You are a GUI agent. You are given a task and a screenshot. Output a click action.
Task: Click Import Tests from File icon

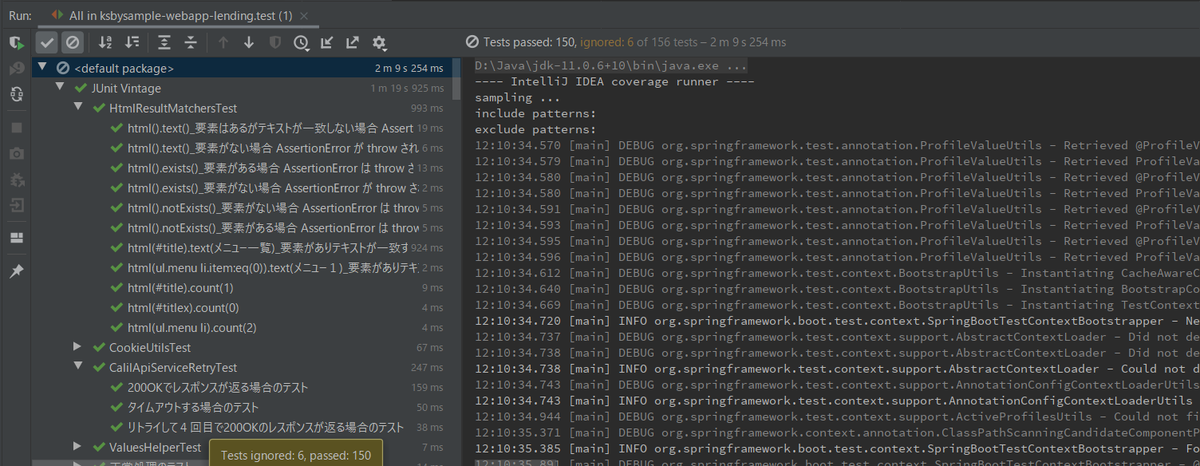(327, 42)
